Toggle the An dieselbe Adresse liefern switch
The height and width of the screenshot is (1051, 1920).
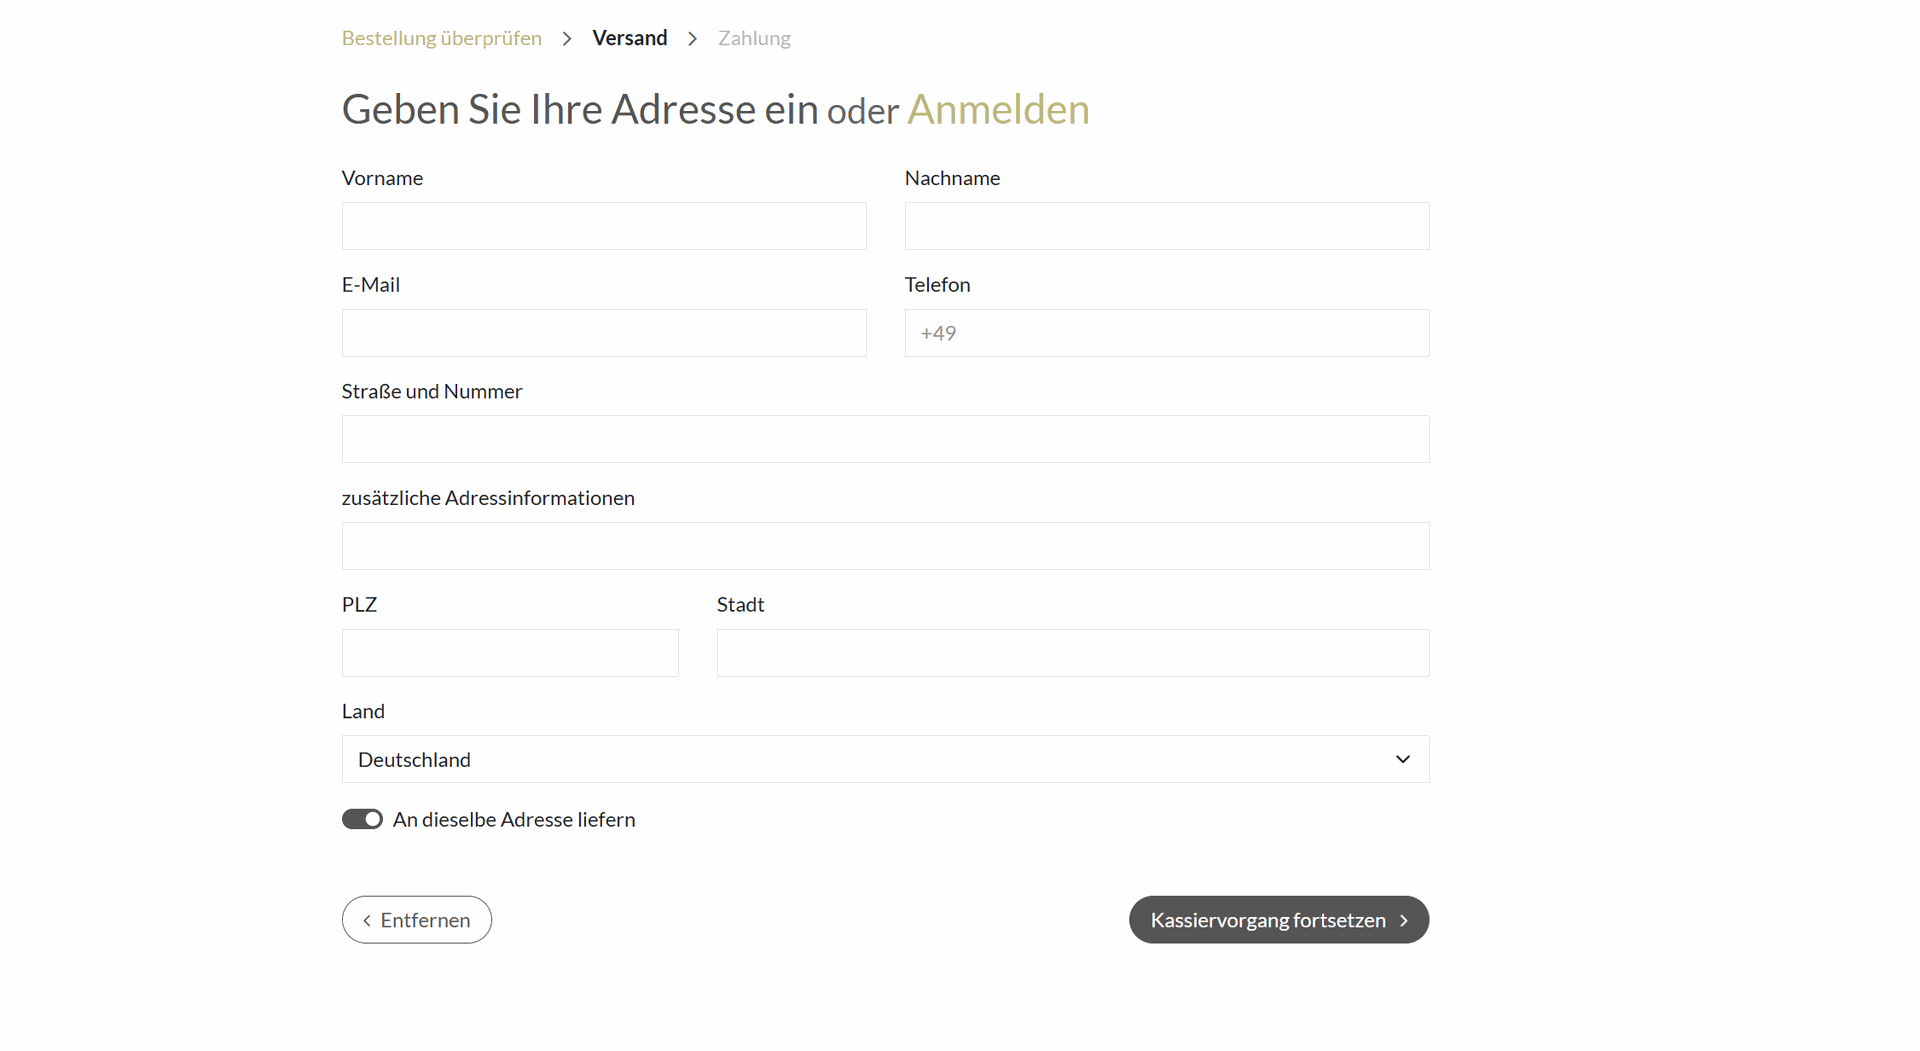pos(362,820)
